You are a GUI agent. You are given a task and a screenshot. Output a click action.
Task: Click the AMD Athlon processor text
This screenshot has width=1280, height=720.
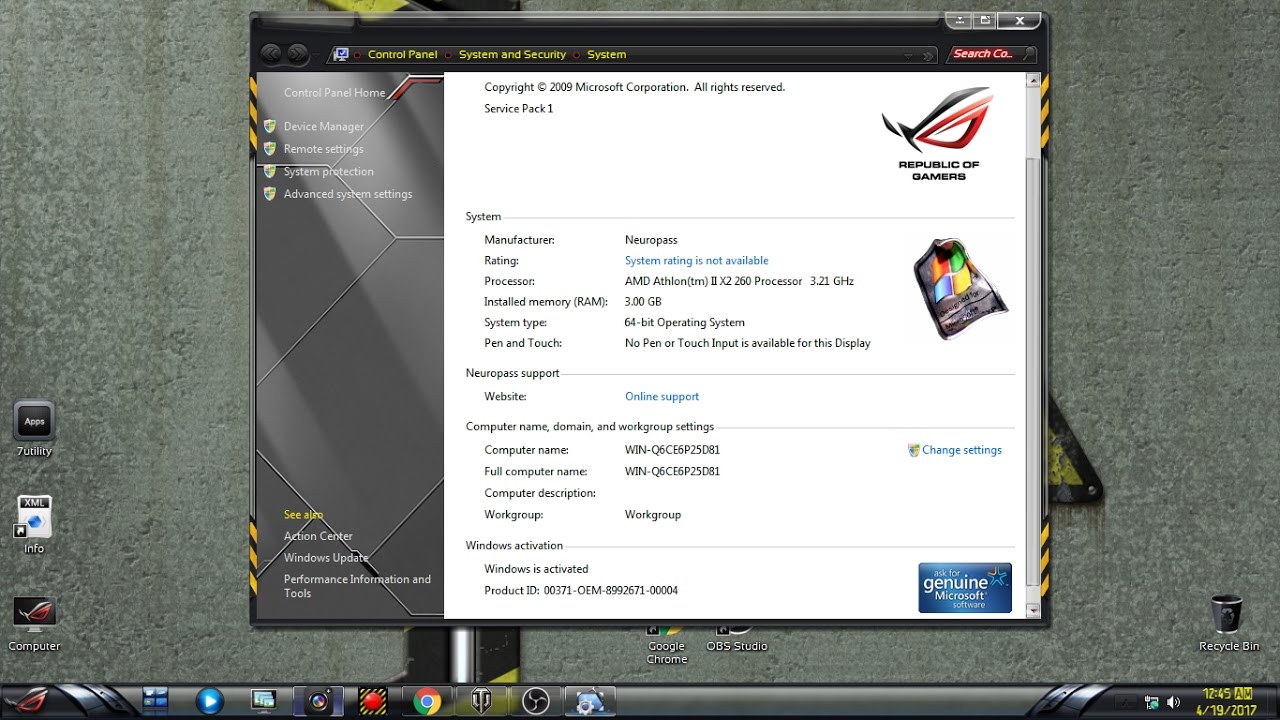click(739, 282)
